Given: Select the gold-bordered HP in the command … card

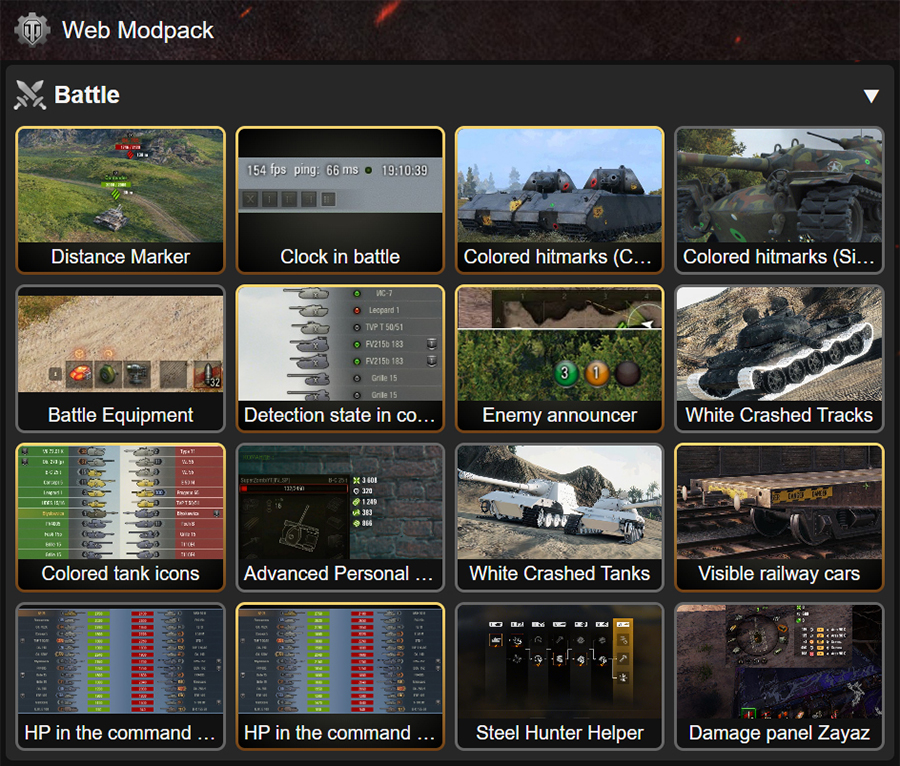Looking at the screenshot, I should [x=340, y=676].
